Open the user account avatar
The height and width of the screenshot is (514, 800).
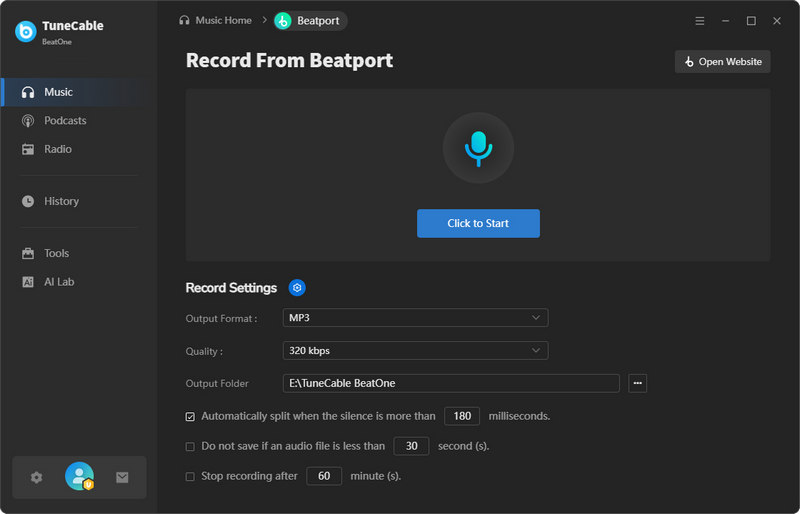click(x=79, y=476)
